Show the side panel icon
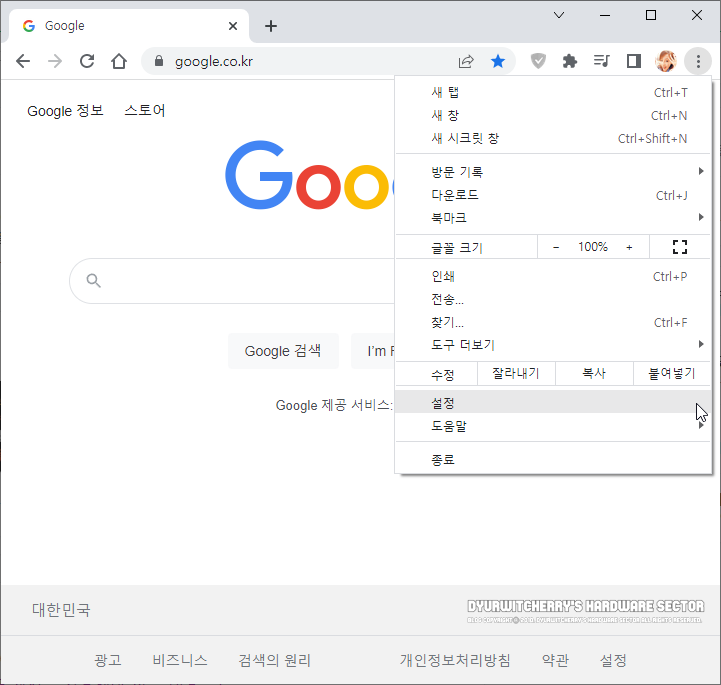The width and height of the screenshot is (721, 685). [634, 61]
